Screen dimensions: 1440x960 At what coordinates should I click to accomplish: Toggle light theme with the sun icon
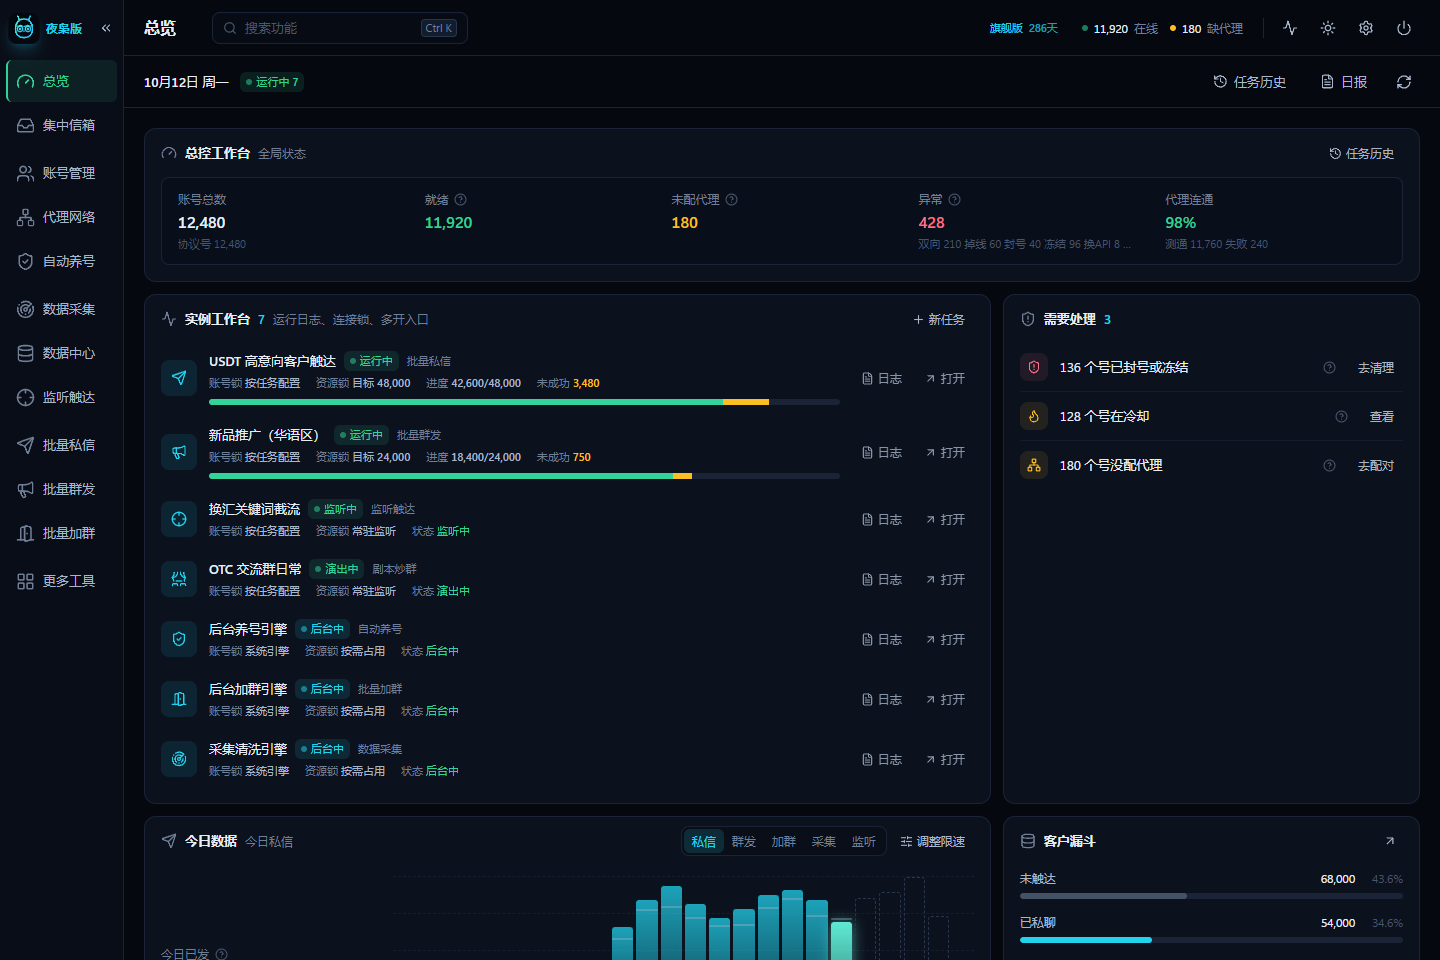coord(1328,28)
